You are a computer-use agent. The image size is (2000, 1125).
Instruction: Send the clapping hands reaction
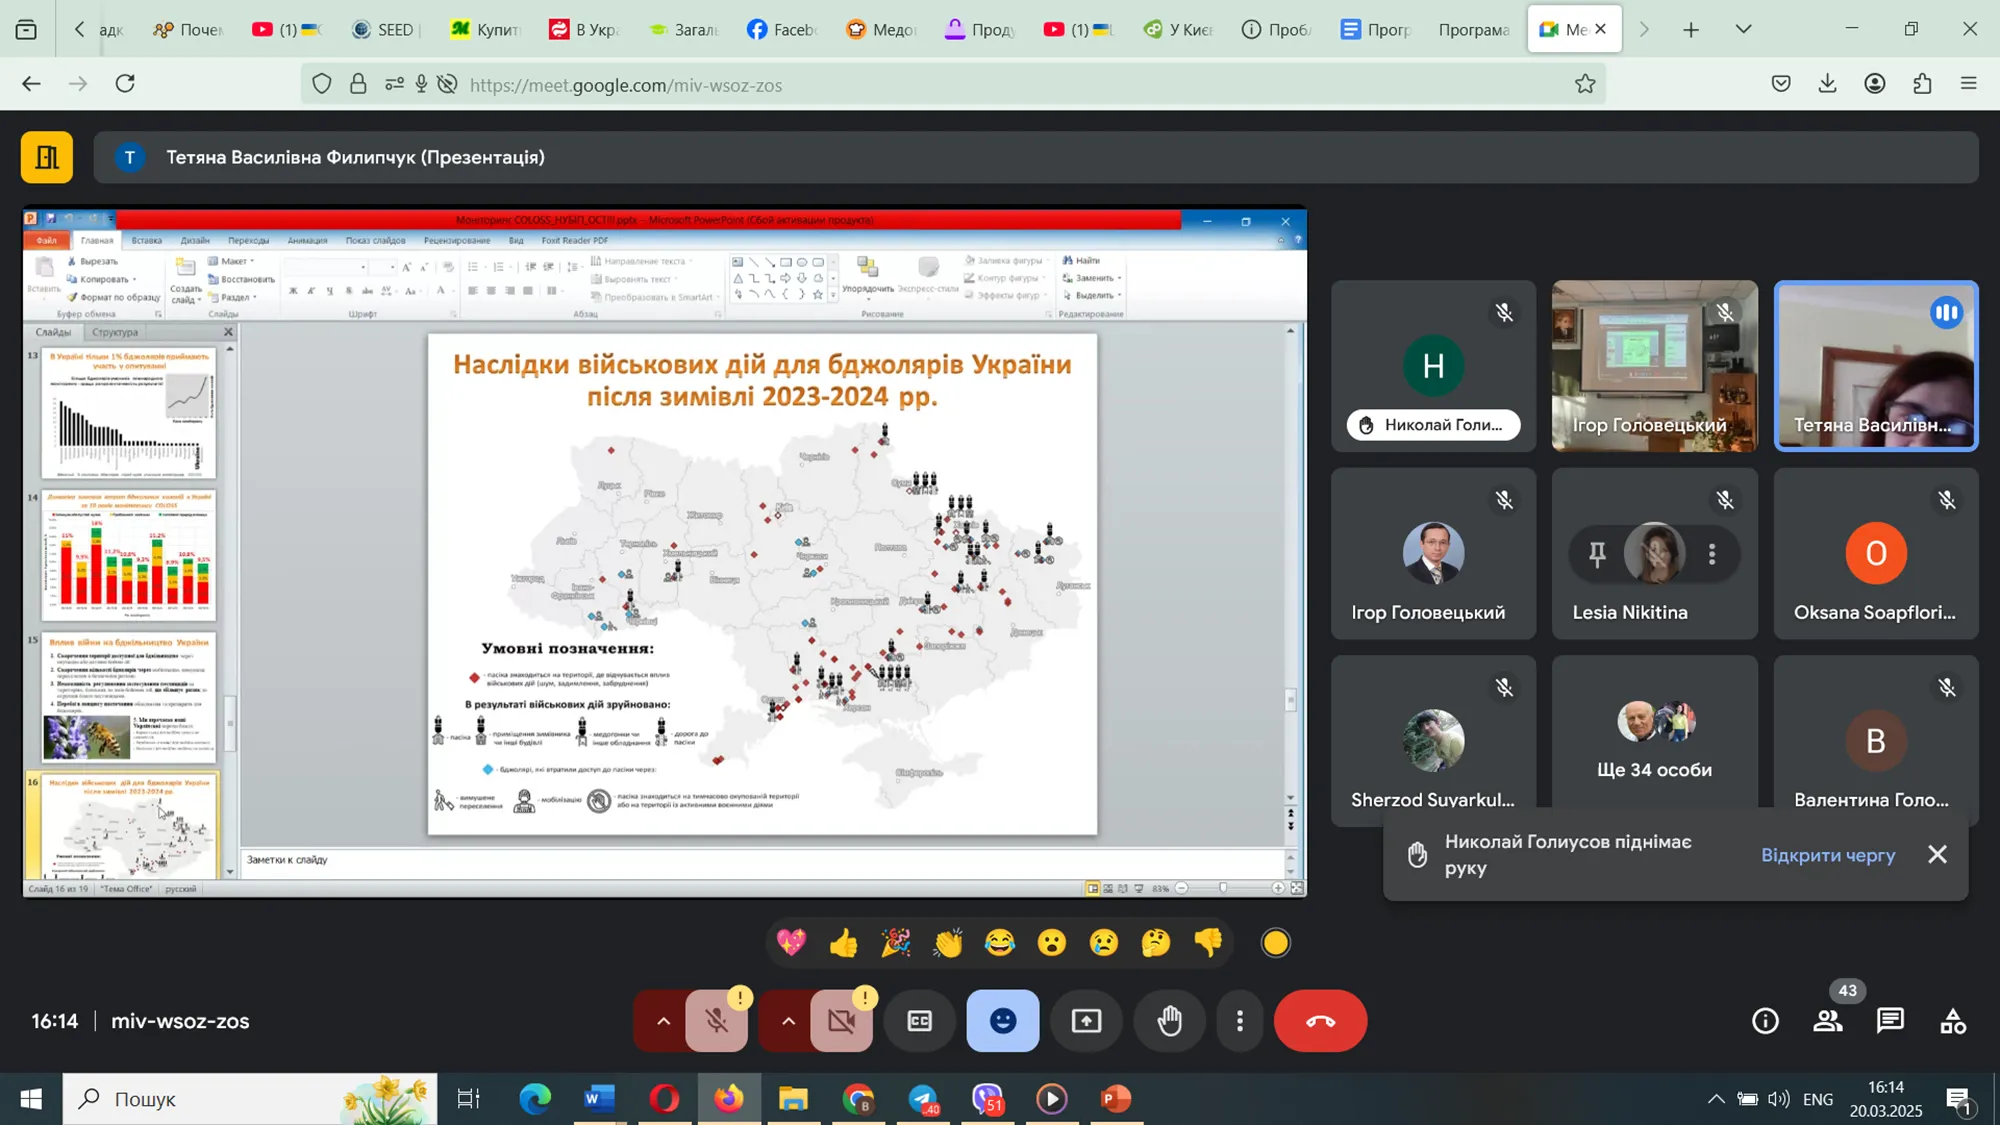tap(947, 943)
